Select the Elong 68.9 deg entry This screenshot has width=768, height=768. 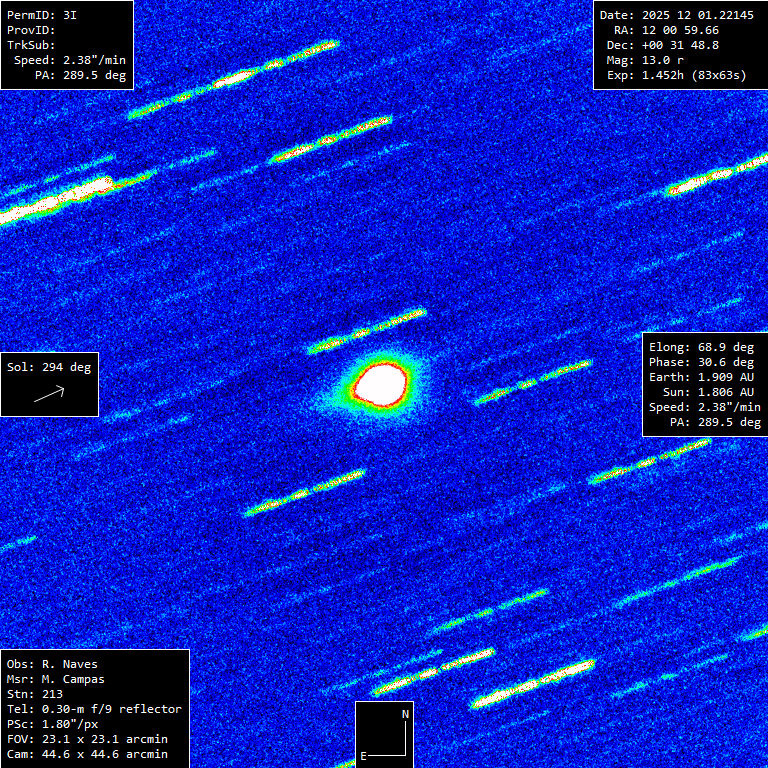701,347
